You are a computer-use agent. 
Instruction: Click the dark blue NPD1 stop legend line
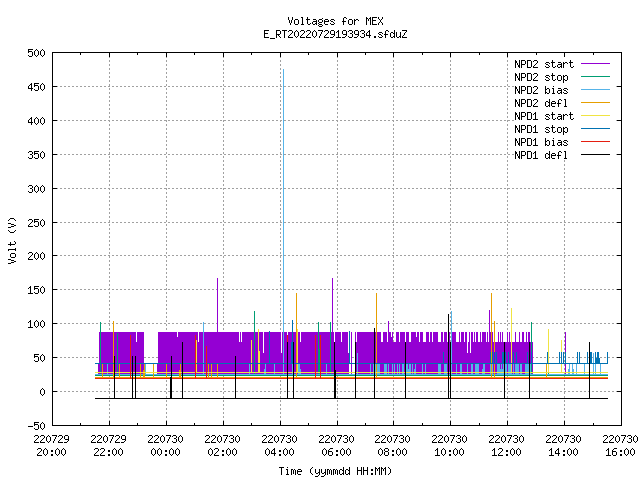[x=595, y=129]
